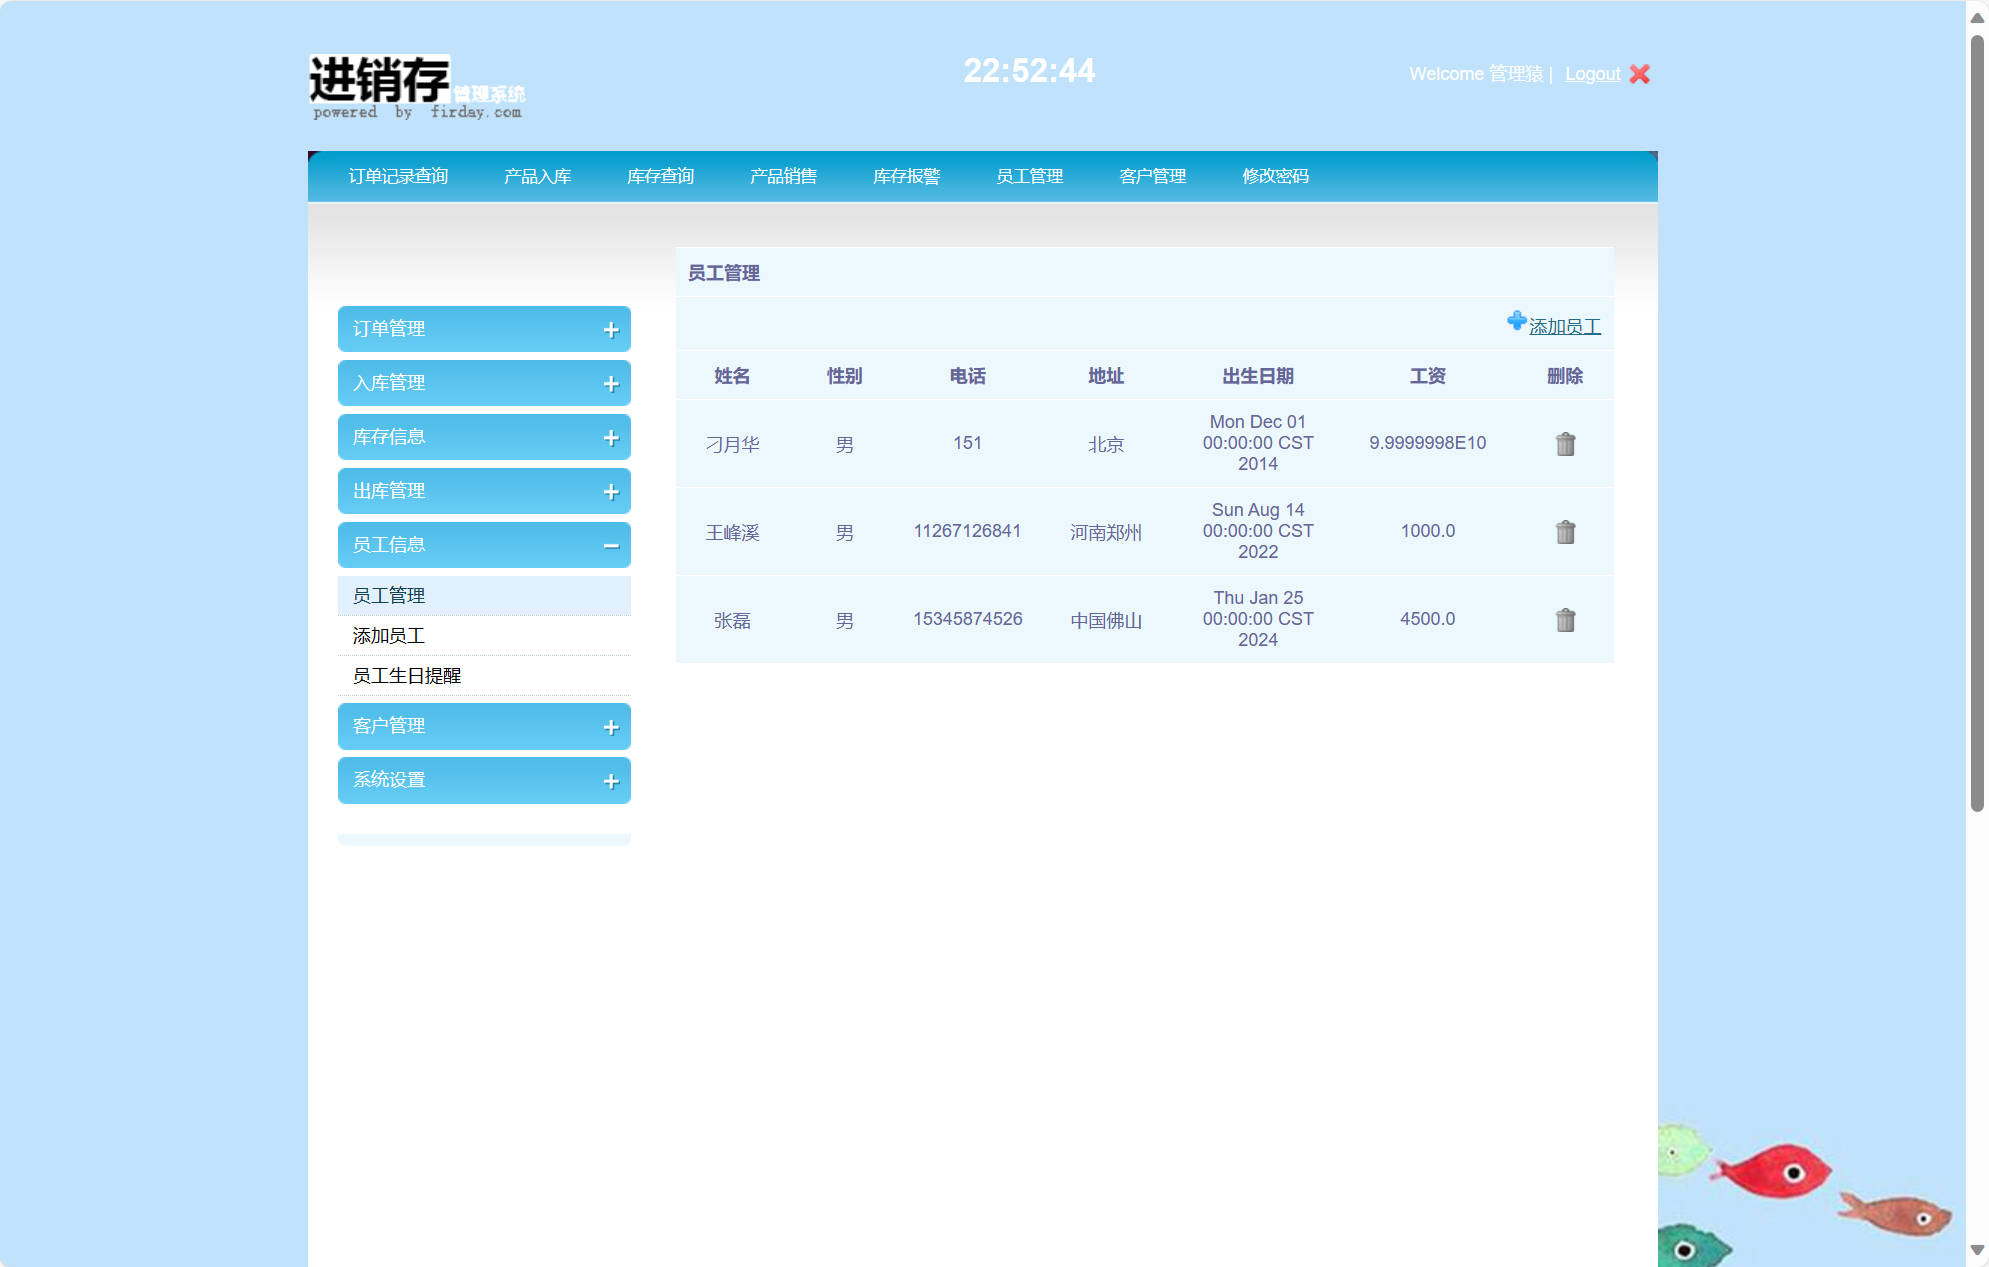Go to 库存报警 in the navigation bar
This screenshot has width=1989, height=1267.
pyautogui.click(x=906, y=177)
